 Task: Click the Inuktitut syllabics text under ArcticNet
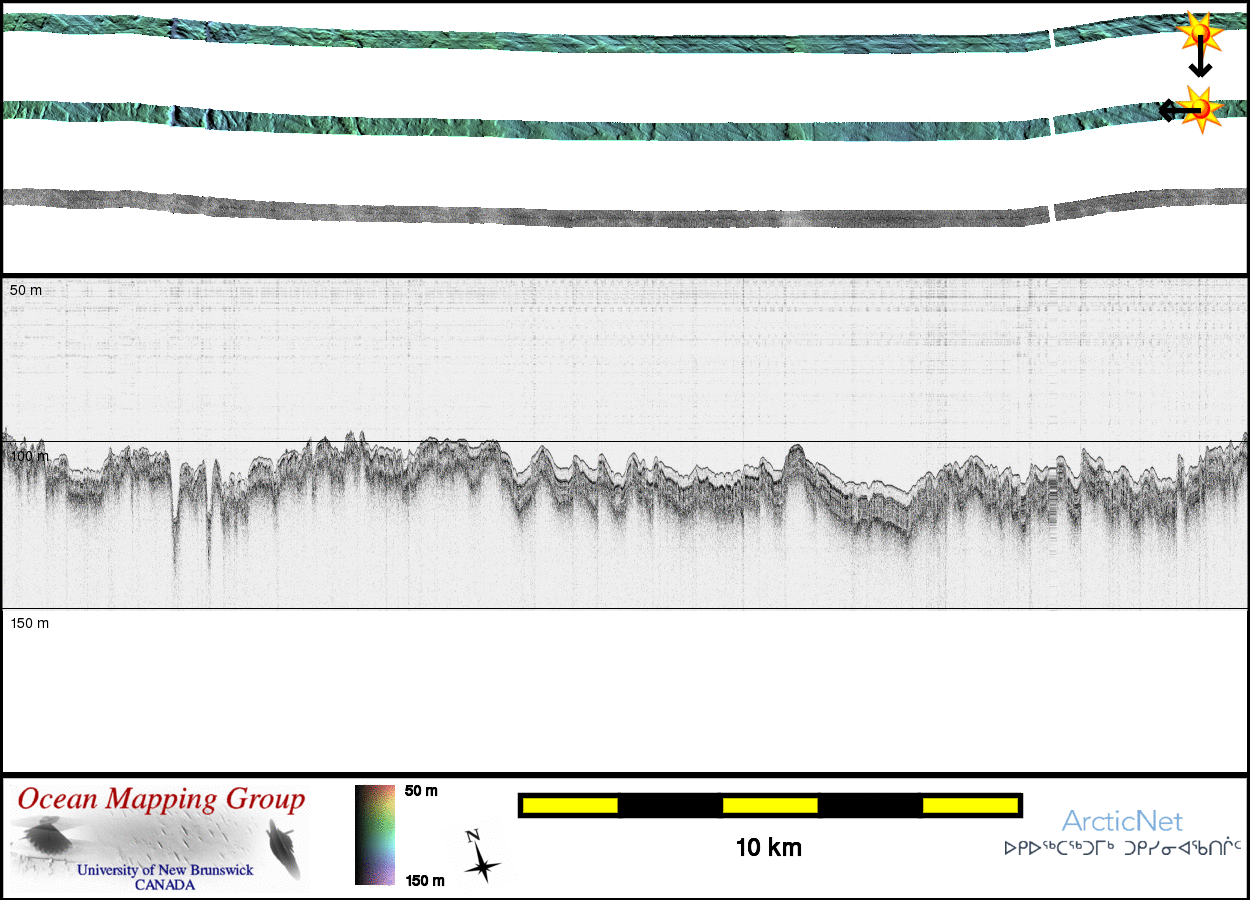click(x=1122, y=848)
